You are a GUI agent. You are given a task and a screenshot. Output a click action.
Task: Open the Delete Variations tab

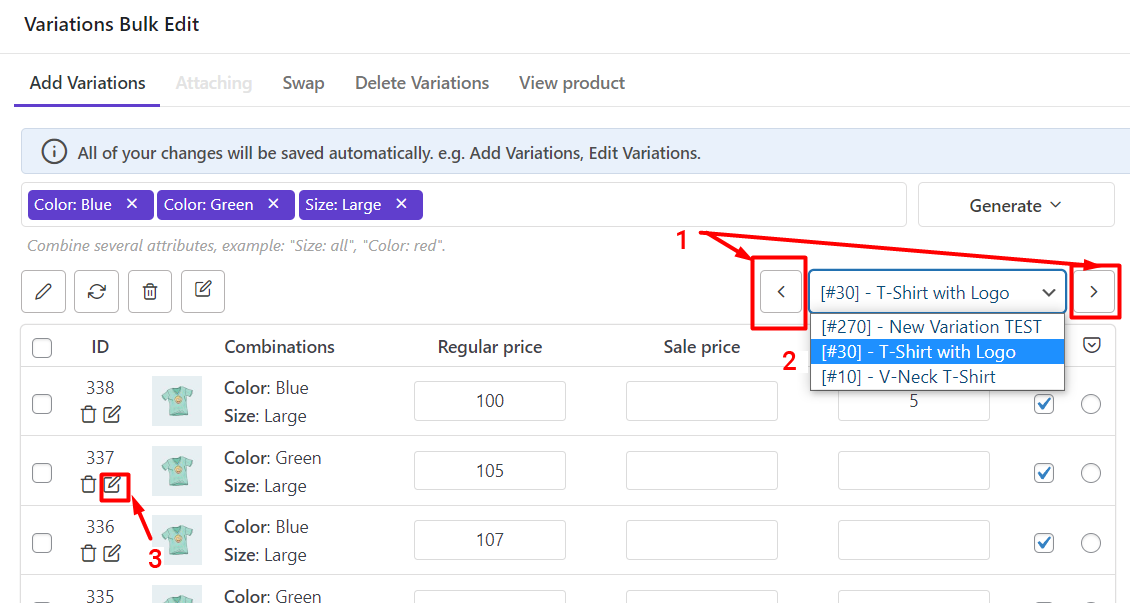[422, 83]
